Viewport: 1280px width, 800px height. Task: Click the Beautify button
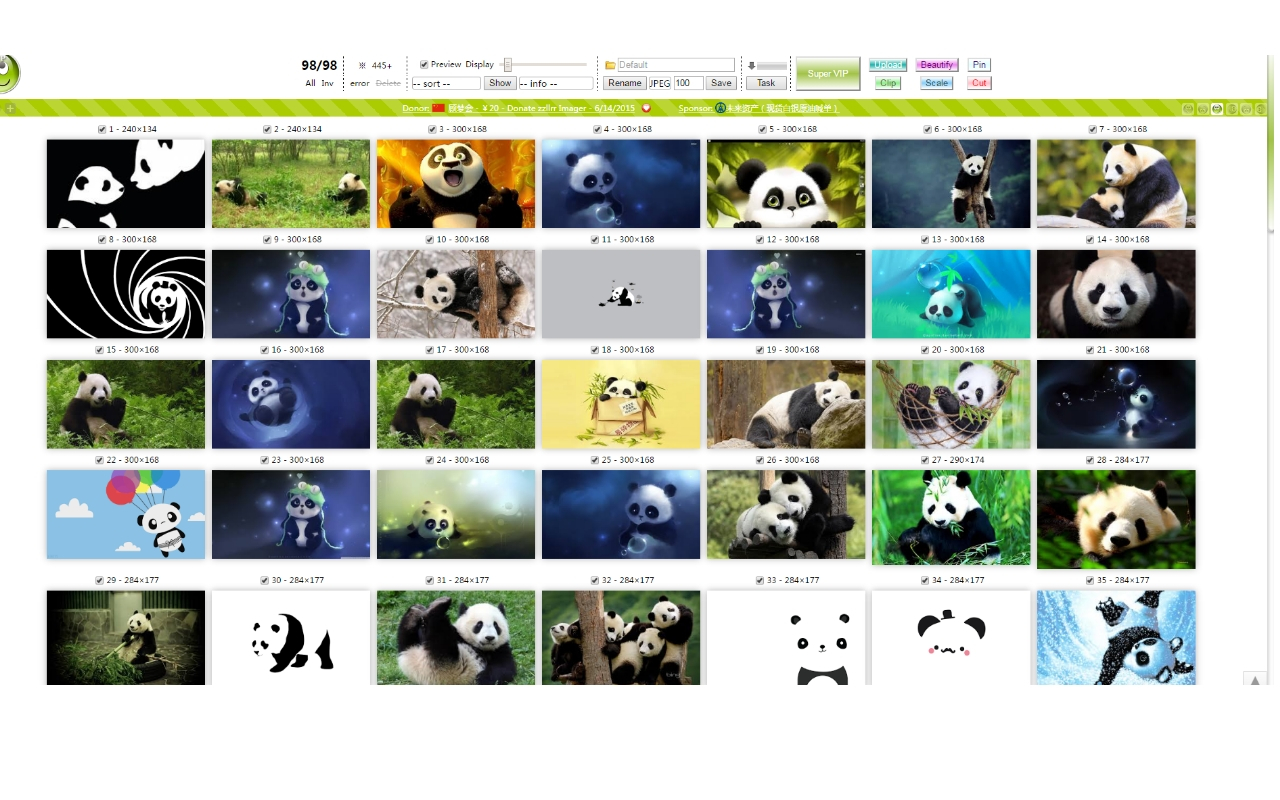[x=937, y=64]
